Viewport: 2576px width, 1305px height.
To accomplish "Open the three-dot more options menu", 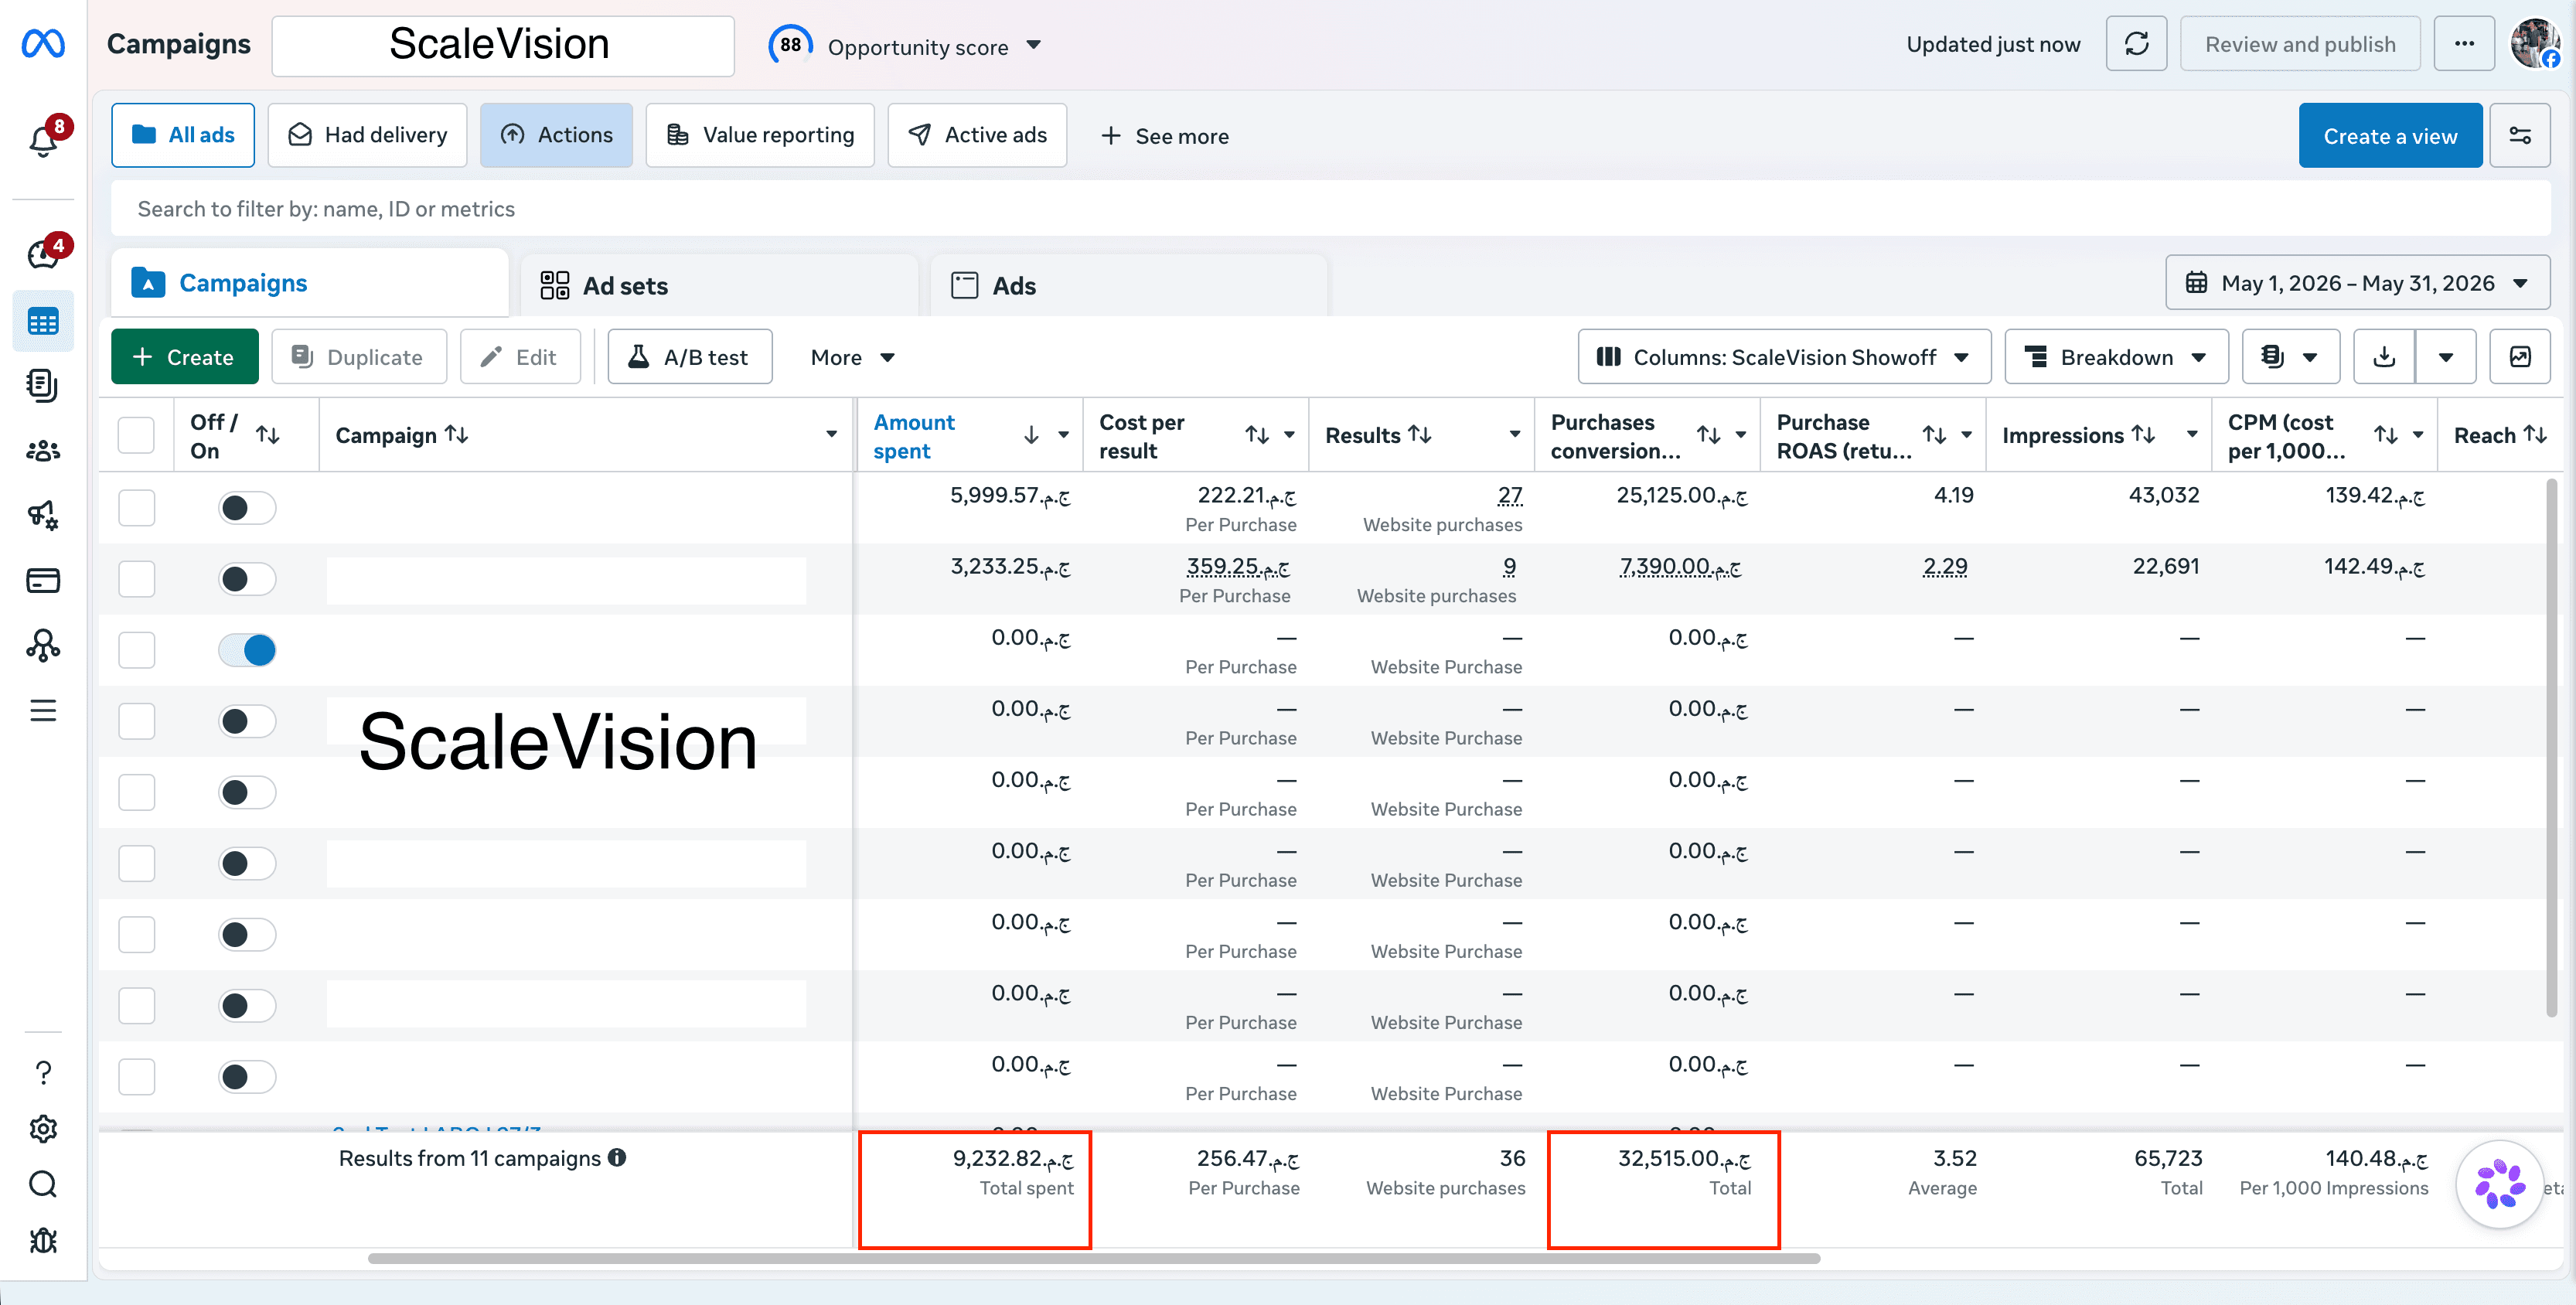I will coord(2464,44).
